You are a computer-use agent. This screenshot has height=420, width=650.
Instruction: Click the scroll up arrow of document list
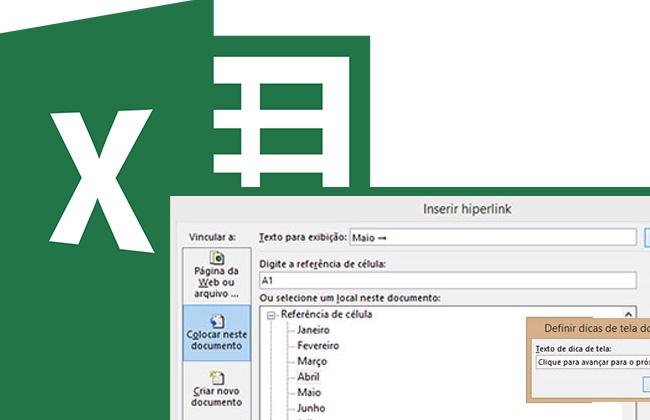point(628,314)
